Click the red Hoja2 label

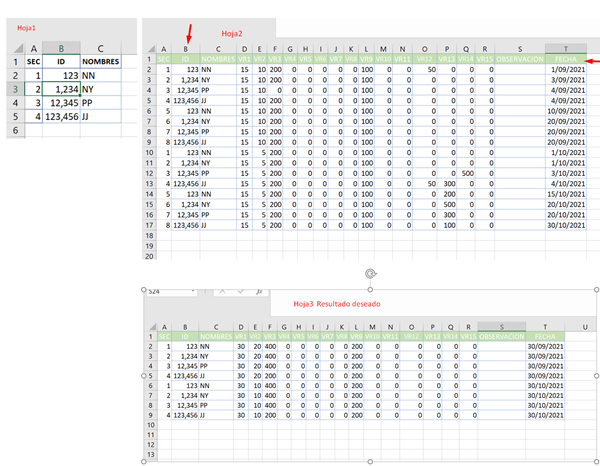pos(232,34)
